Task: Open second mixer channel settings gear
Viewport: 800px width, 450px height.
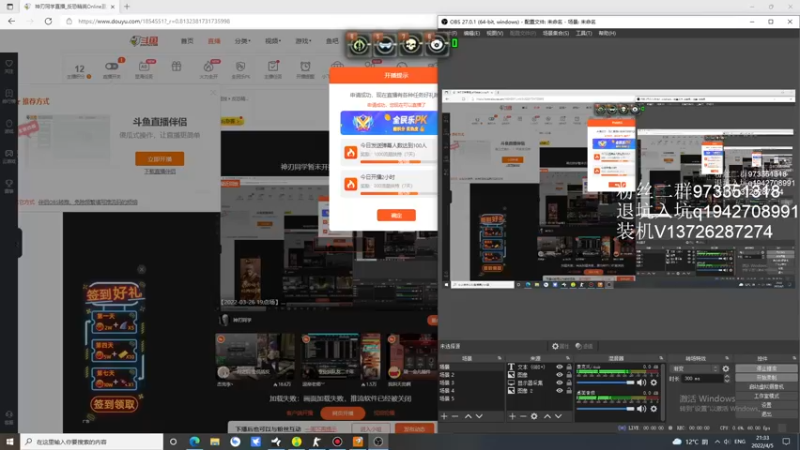Action: [654, 408]
